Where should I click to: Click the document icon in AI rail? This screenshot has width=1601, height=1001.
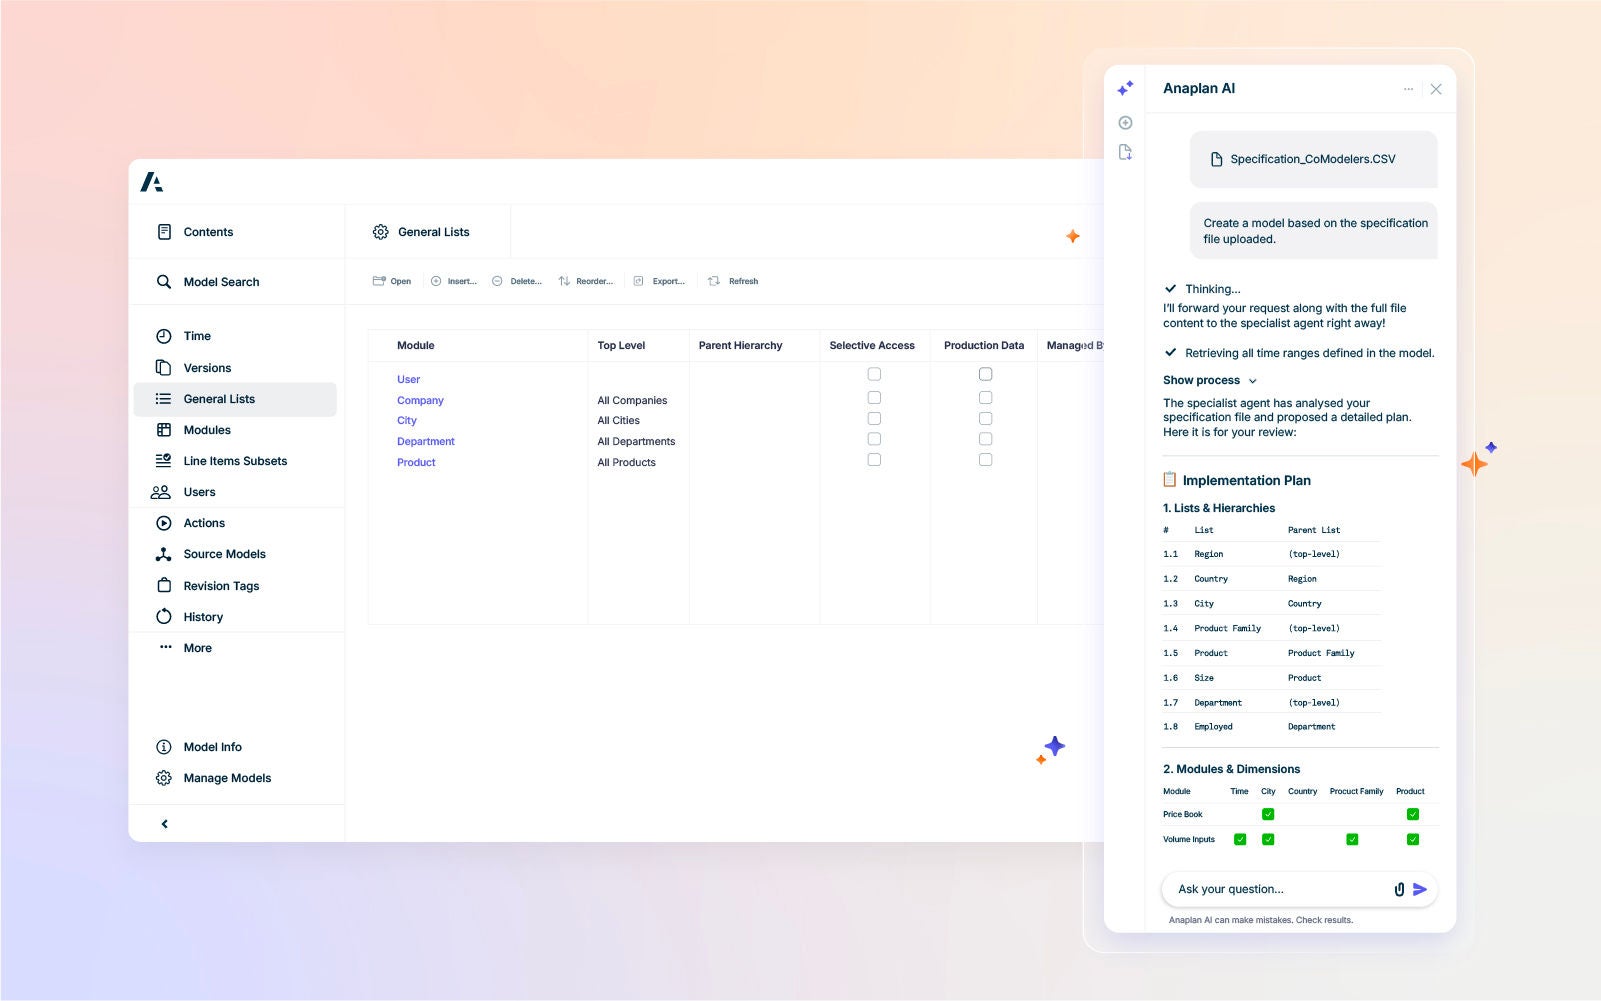coord(1125,152)
